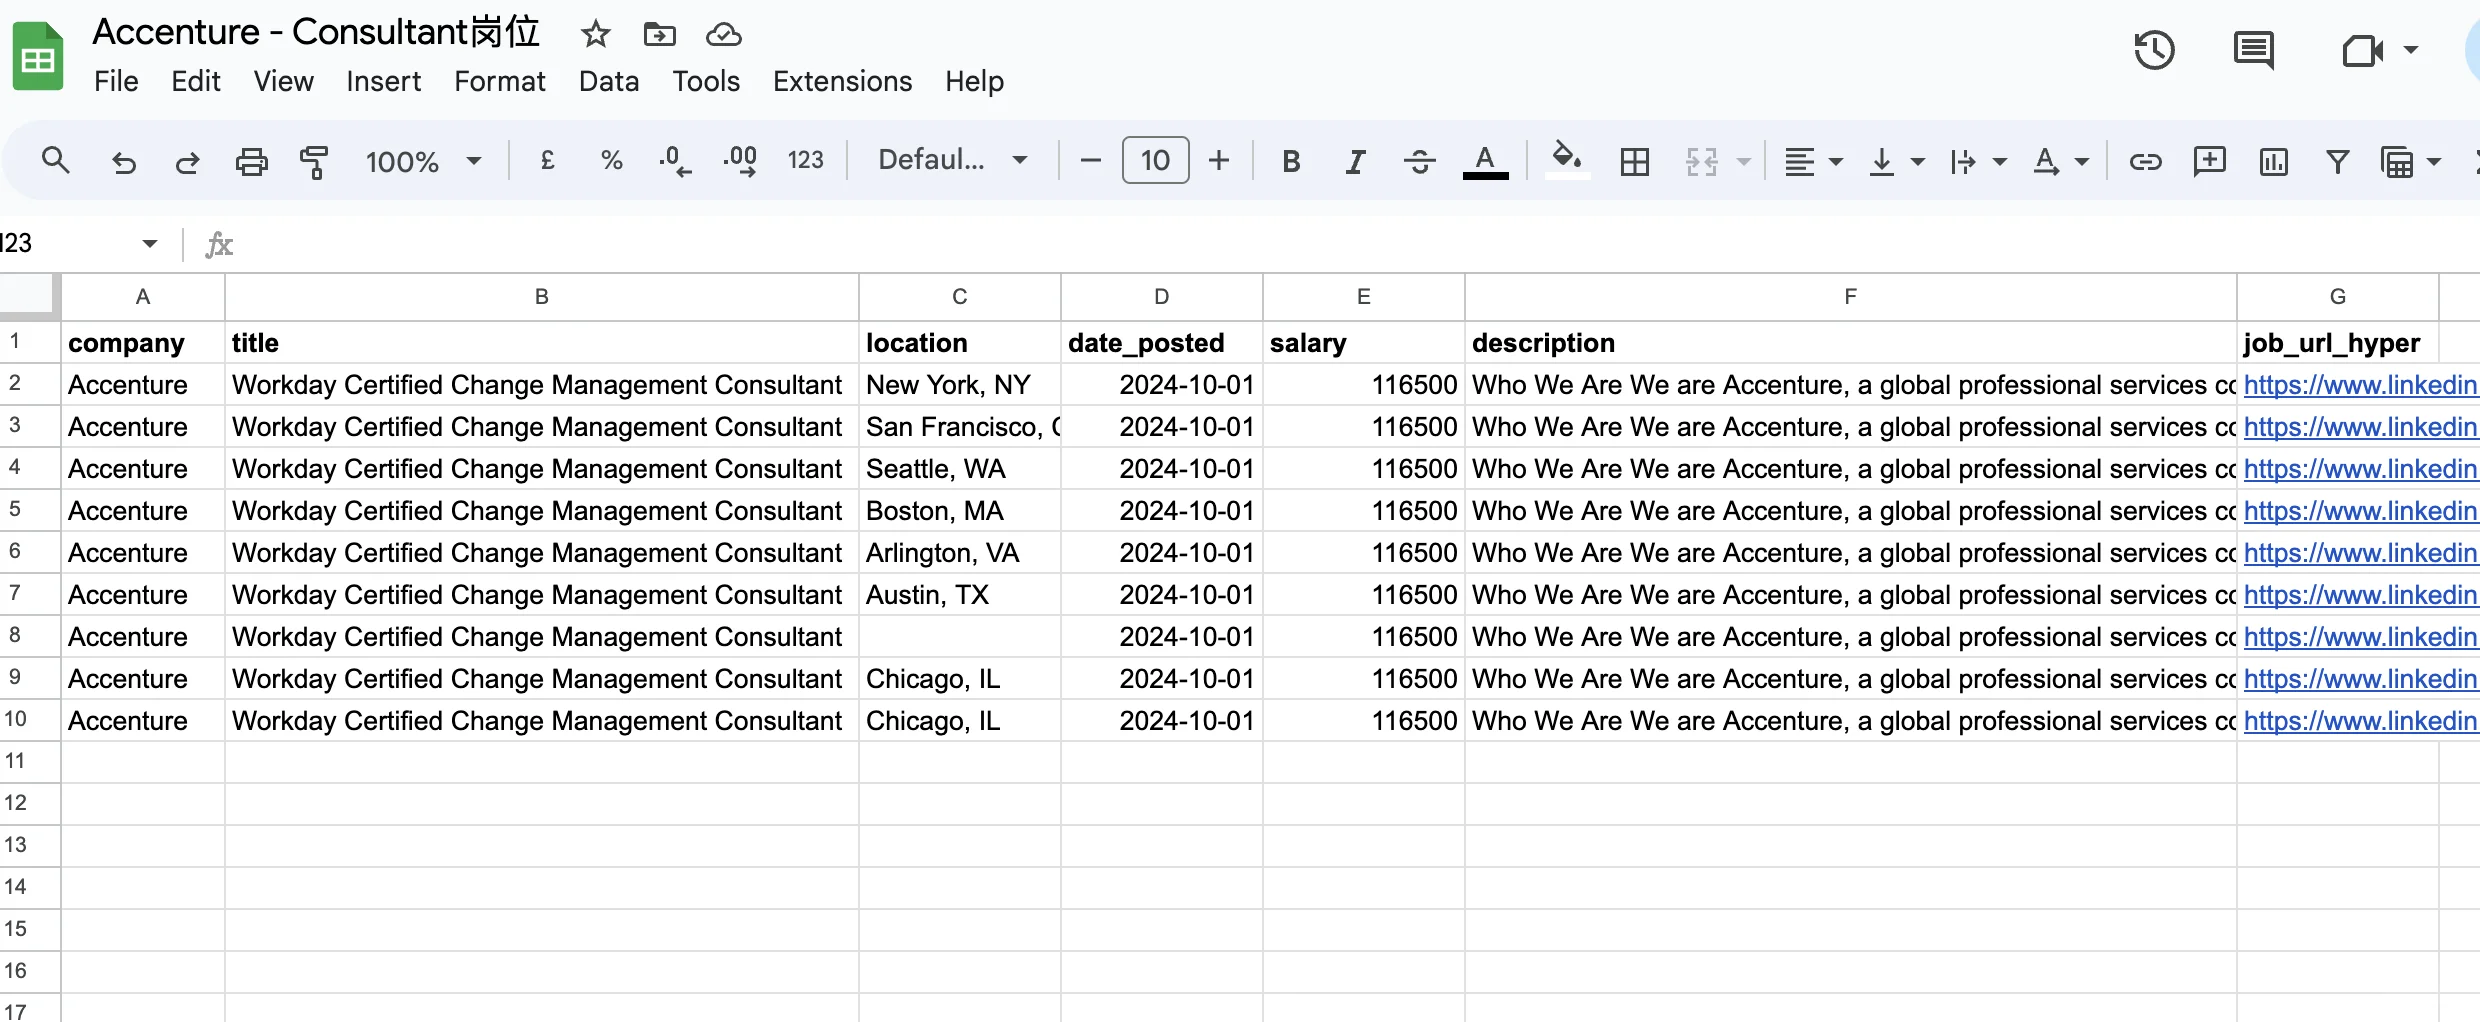Open LinkedIn link for Austin row
The image size is (2480, 1022).
pyautogui.click(x=2360, y=595)
